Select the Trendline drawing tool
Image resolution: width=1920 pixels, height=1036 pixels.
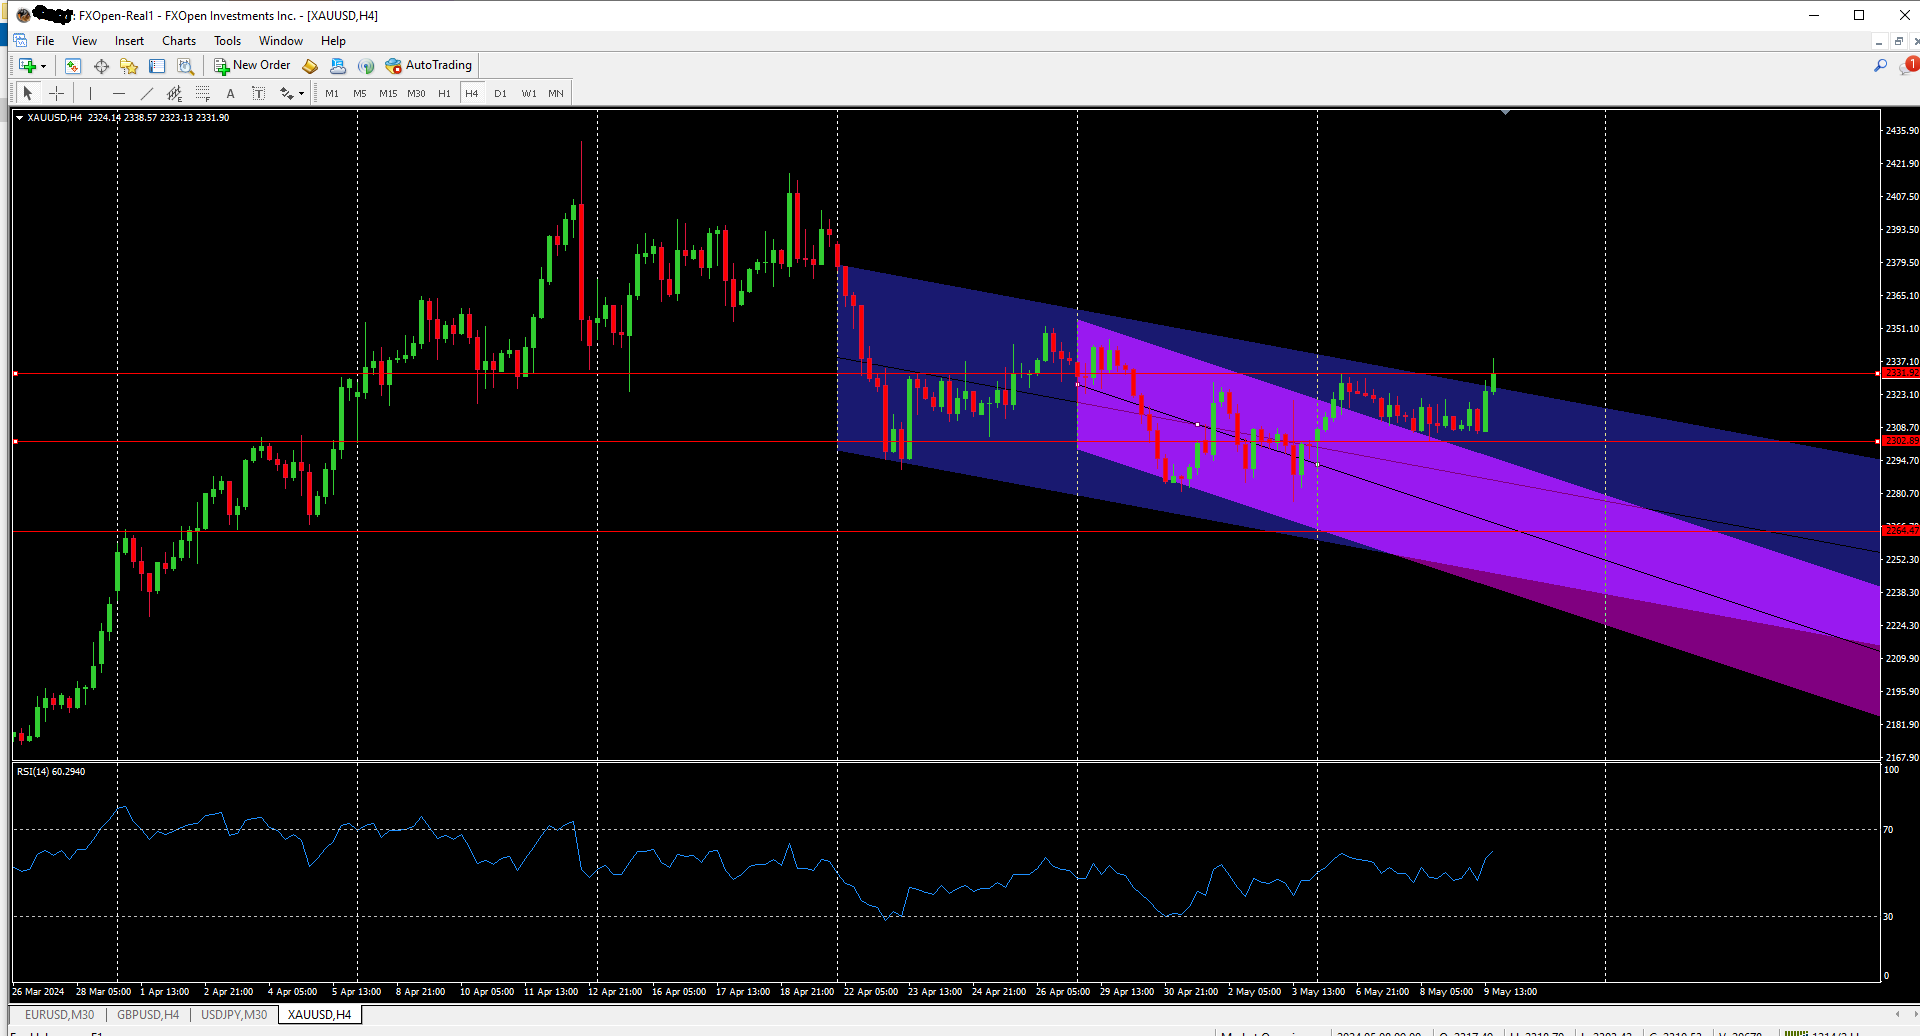(147, 93)
